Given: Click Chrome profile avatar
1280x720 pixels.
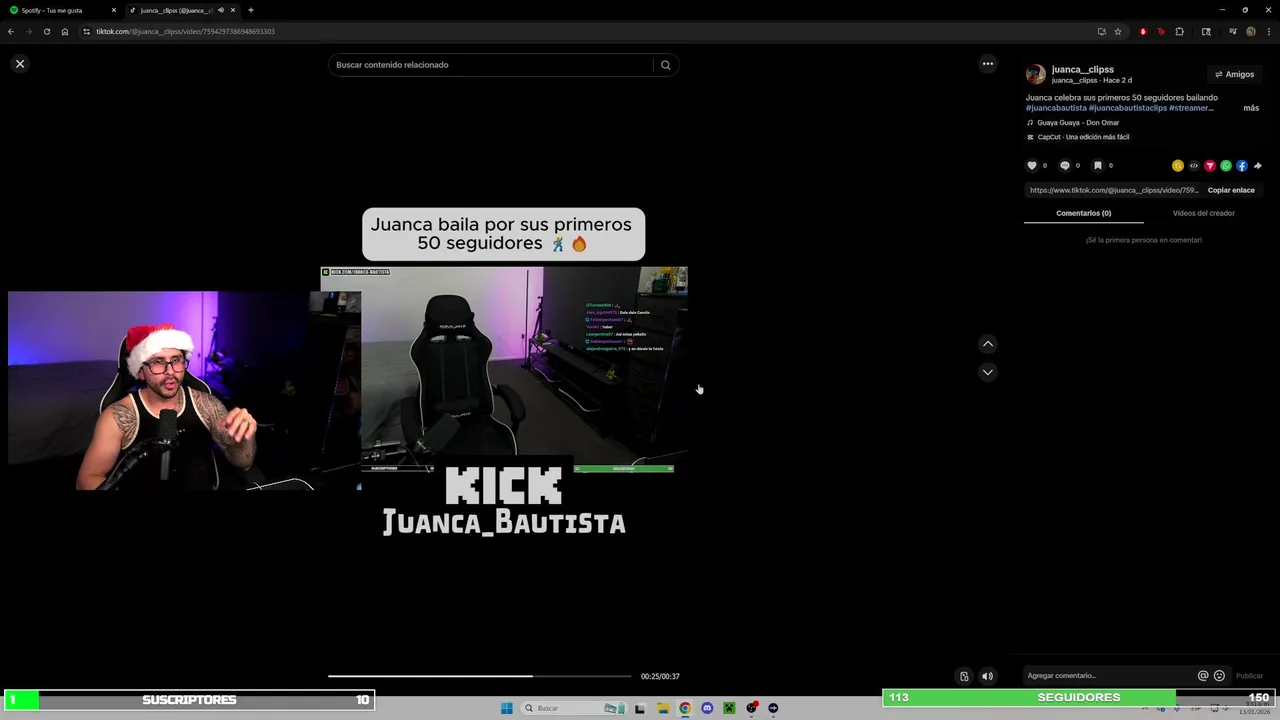Looking at the screenshot, I should click(1250, 31).
